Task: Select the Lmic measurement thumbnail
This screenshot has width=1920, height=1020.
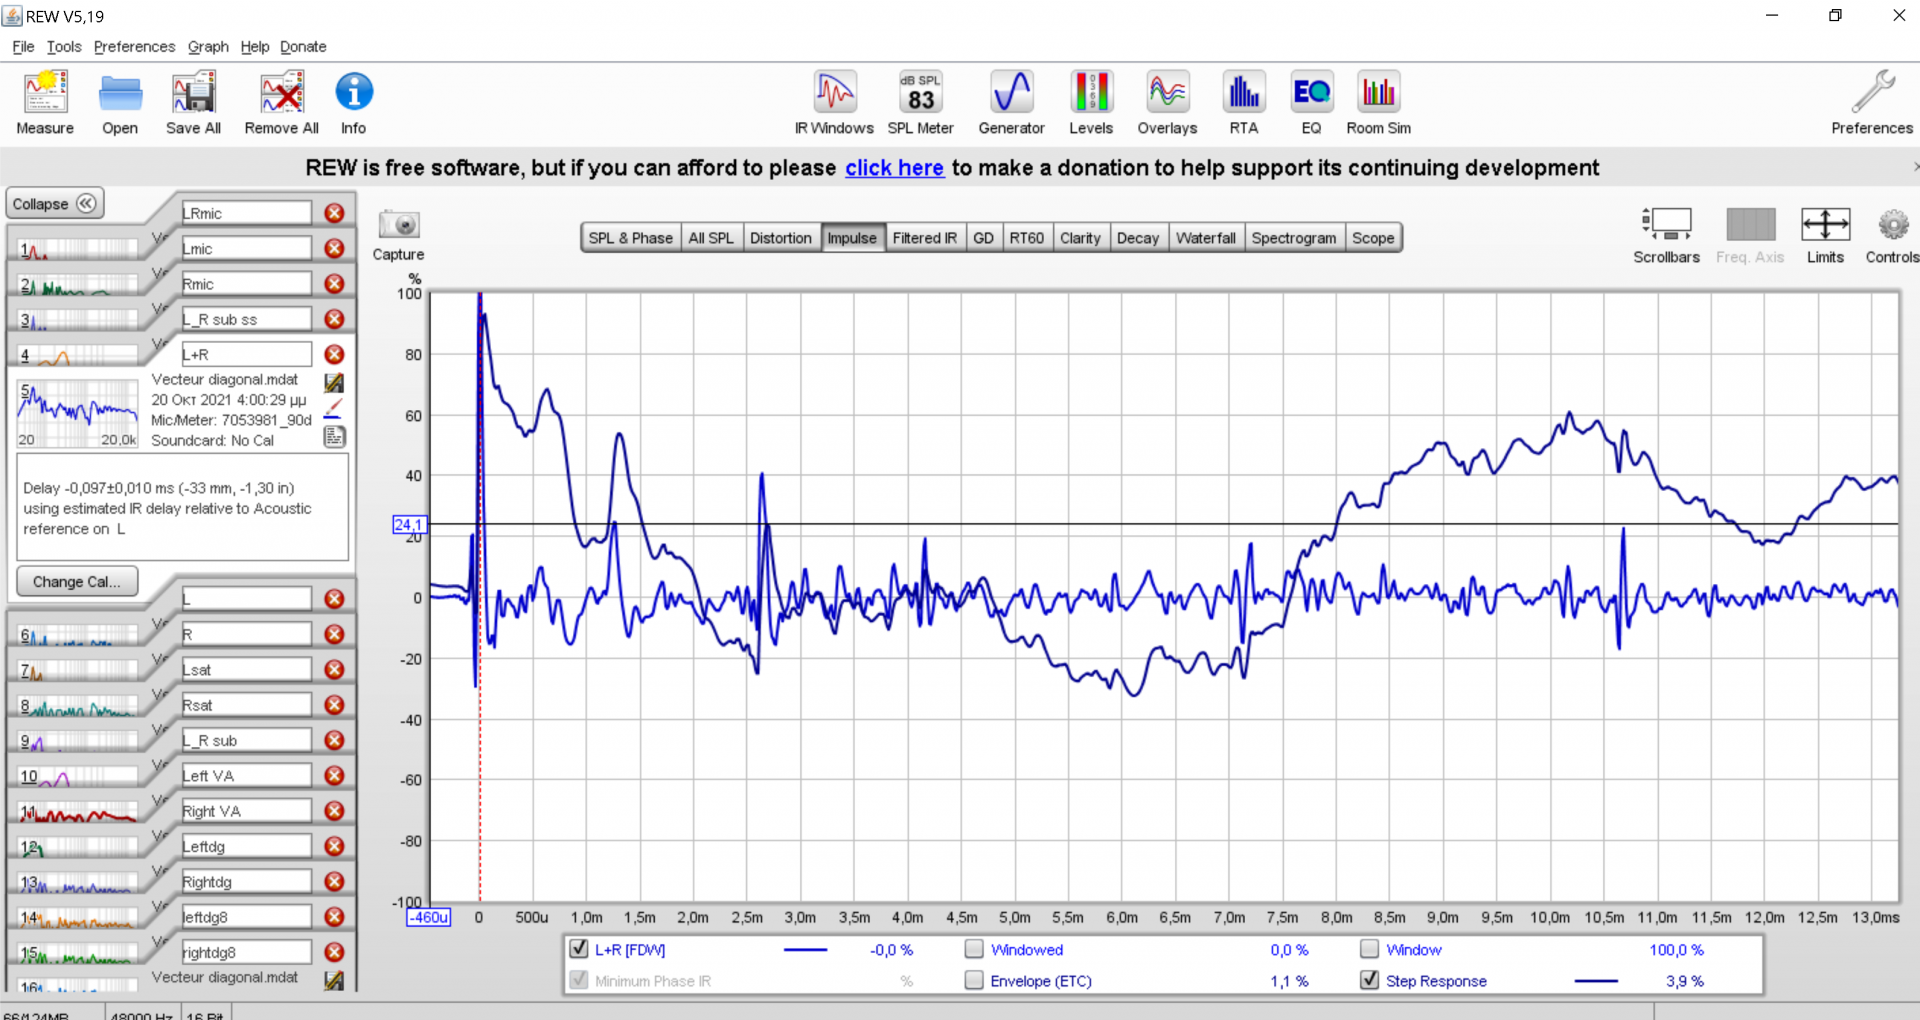Action: pyautogui.click(x=78, y=285)
